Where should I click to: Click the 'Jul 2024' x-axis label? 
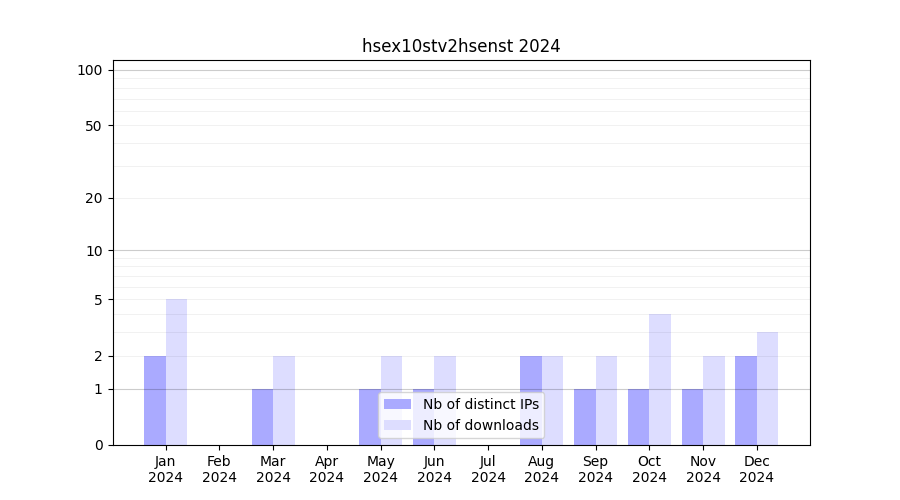tap(488, 469)
